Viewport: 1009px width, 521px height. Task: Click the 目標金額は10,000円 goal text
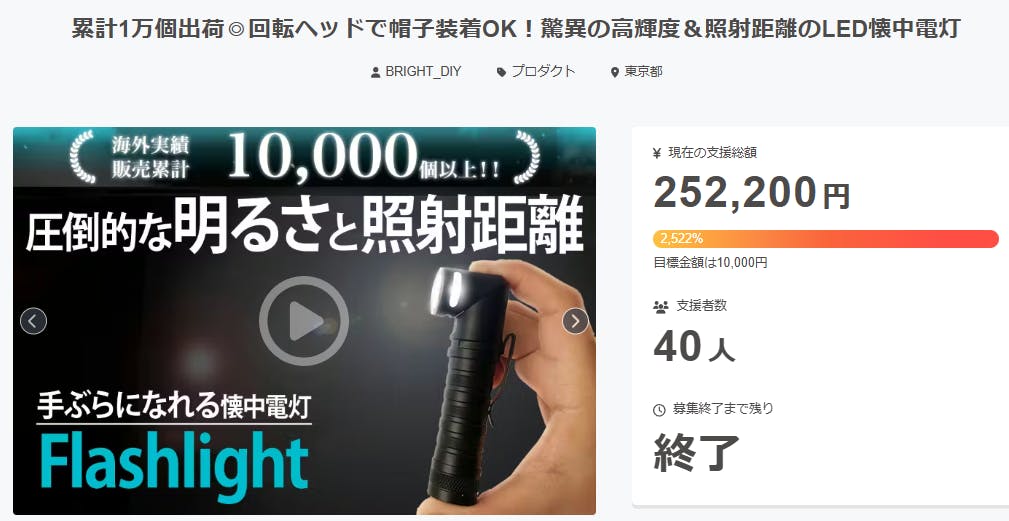710,262
